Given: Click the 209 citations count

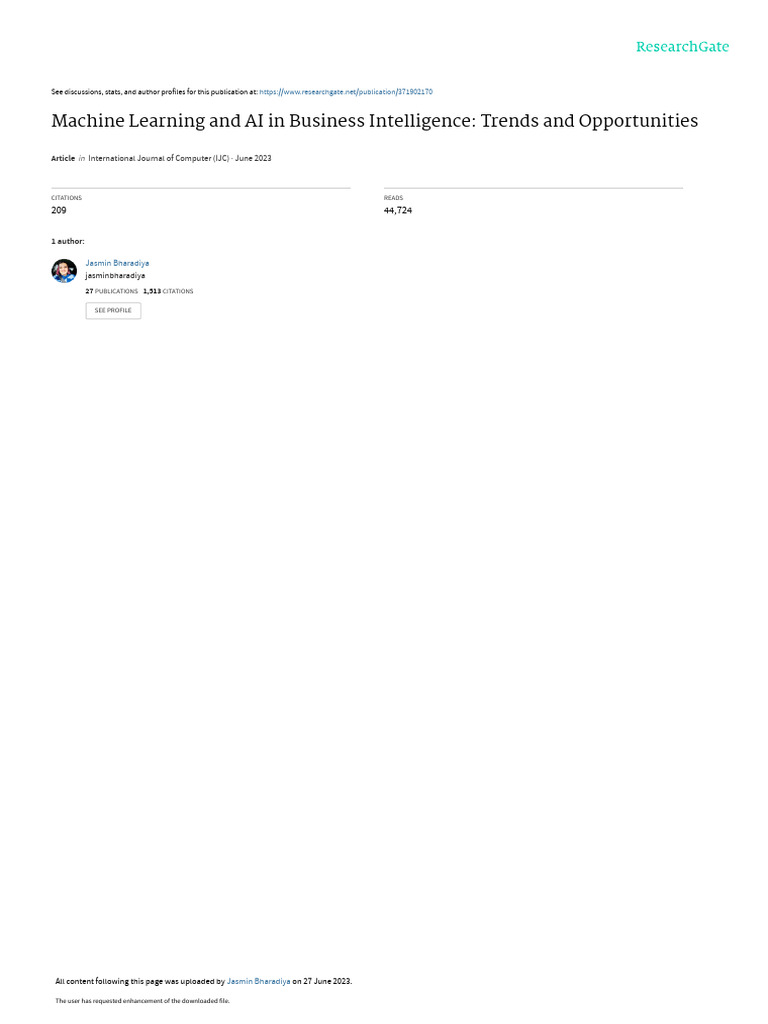Looking at the screenshot, I should click(x=59, y=210).
